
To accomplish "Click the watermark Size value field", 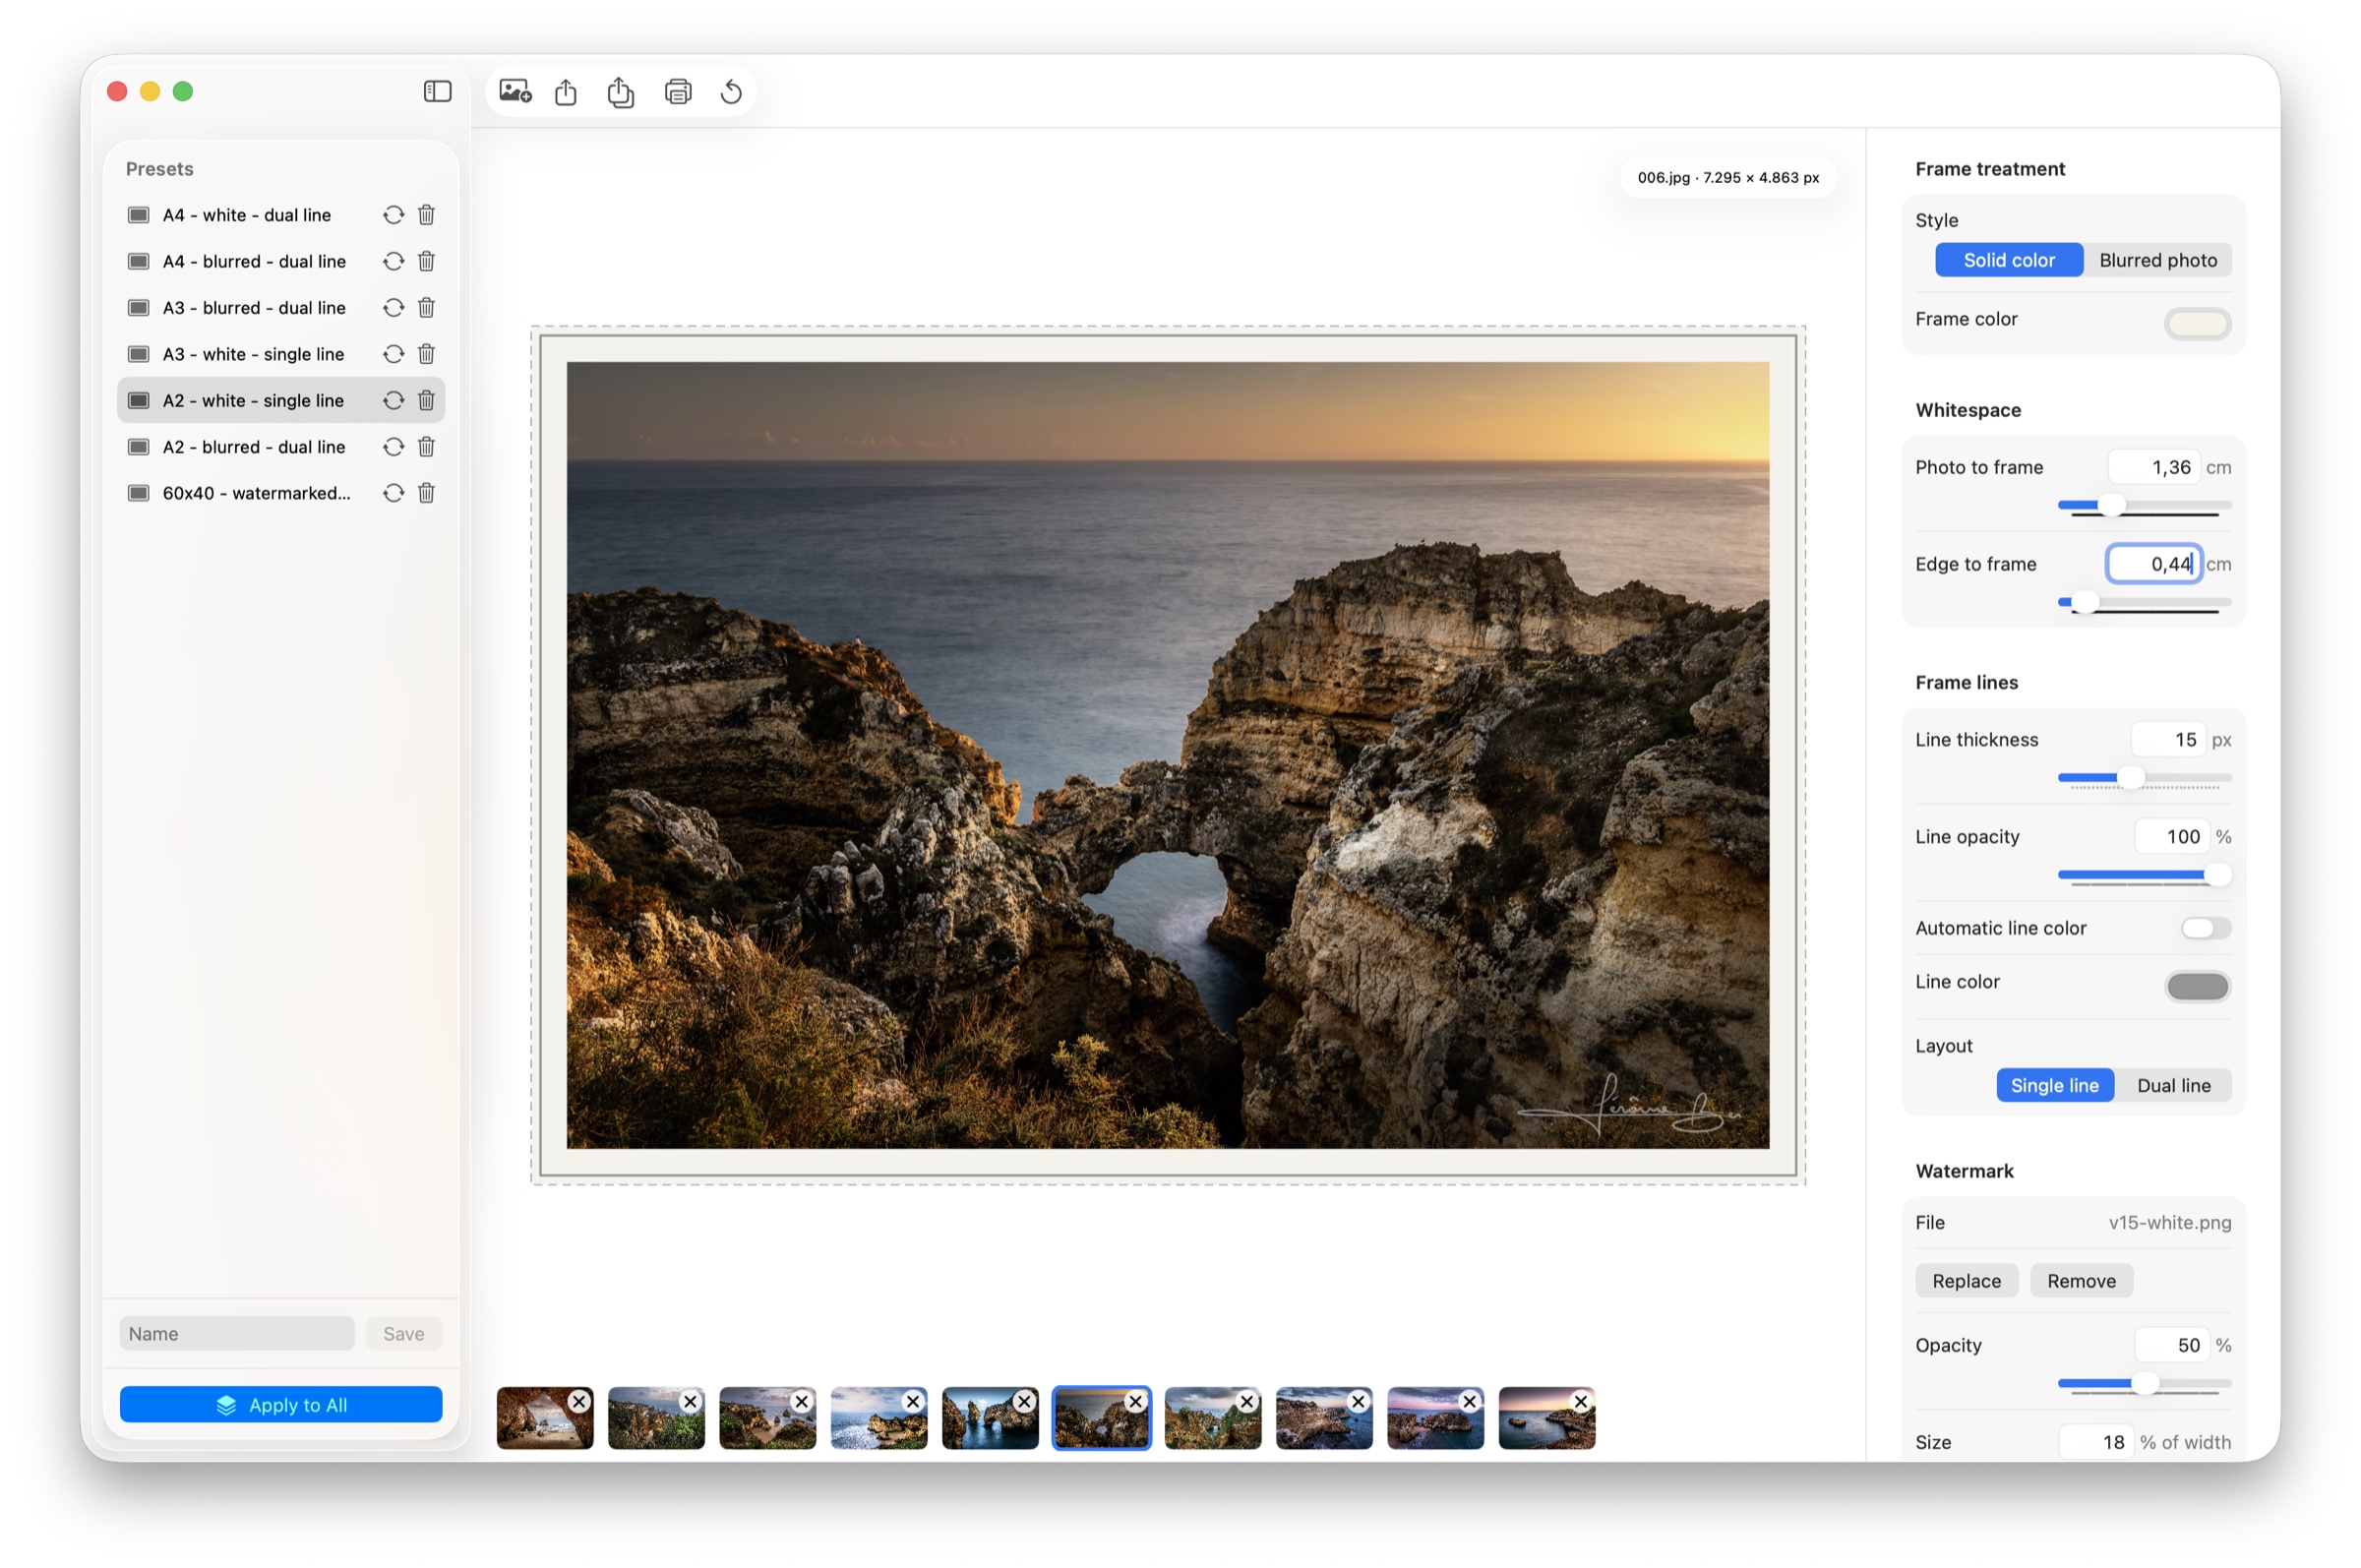I will coord(2096,1442).
